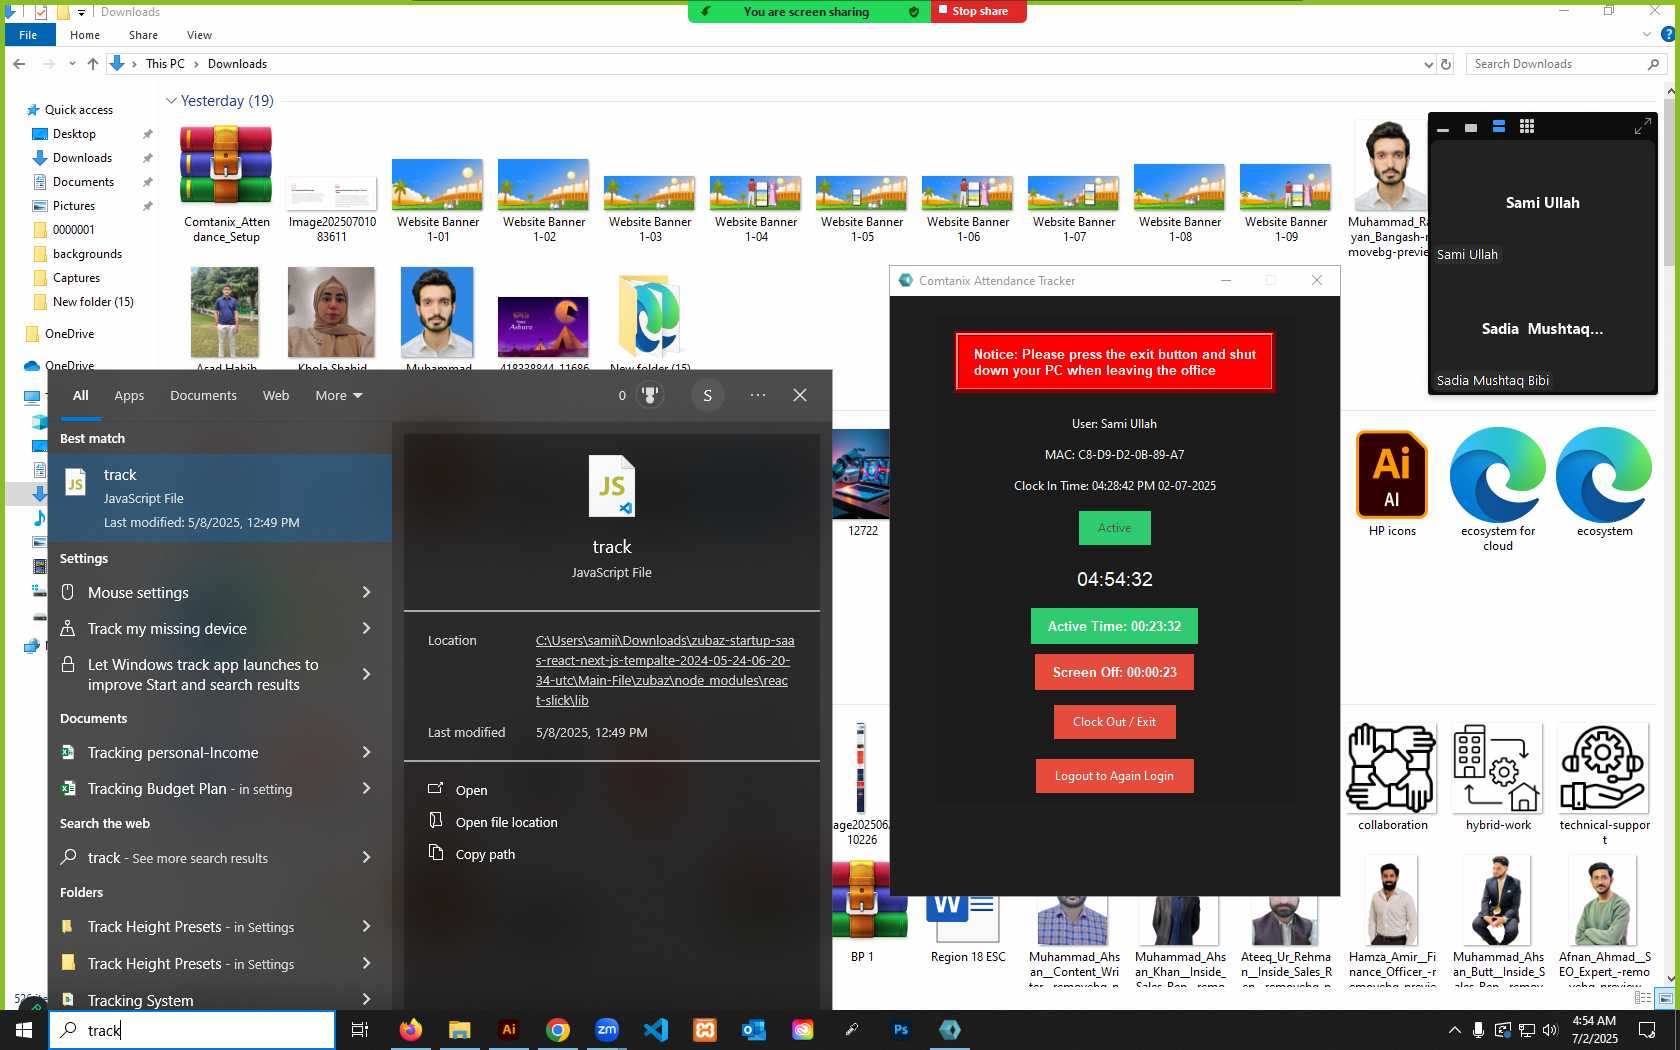Image resolution: width=1680 pixels, height=1050 pixels.
Task: Open search rewards trophy icon
Action: click(x=650, y=395)
